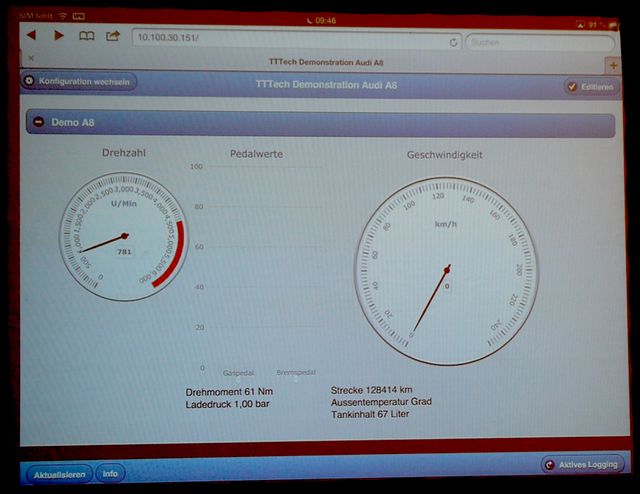Screen dimensions: 640x494
Task: Open Konfiguration wechseln
Action: (79, 81)
